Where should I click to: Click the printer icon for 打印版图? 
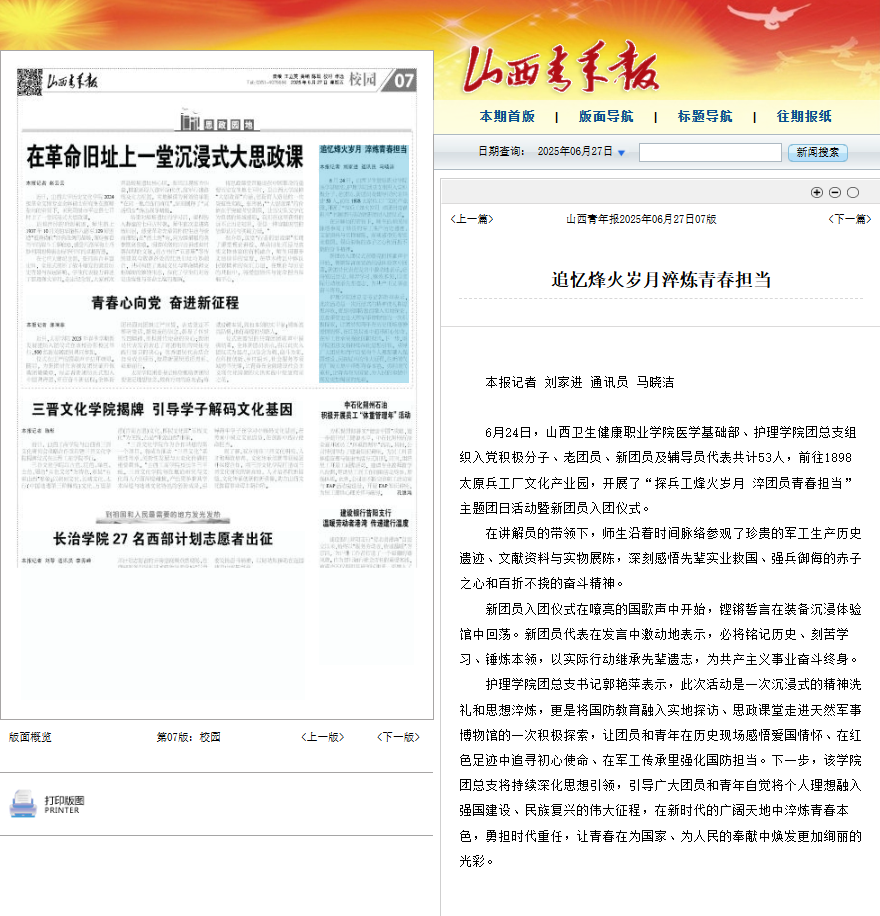click(x=23, y=804)
